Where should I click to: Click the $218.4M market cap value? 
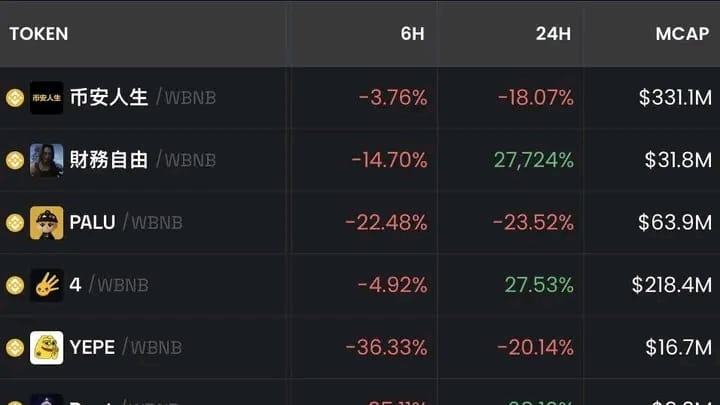(671, 285)
